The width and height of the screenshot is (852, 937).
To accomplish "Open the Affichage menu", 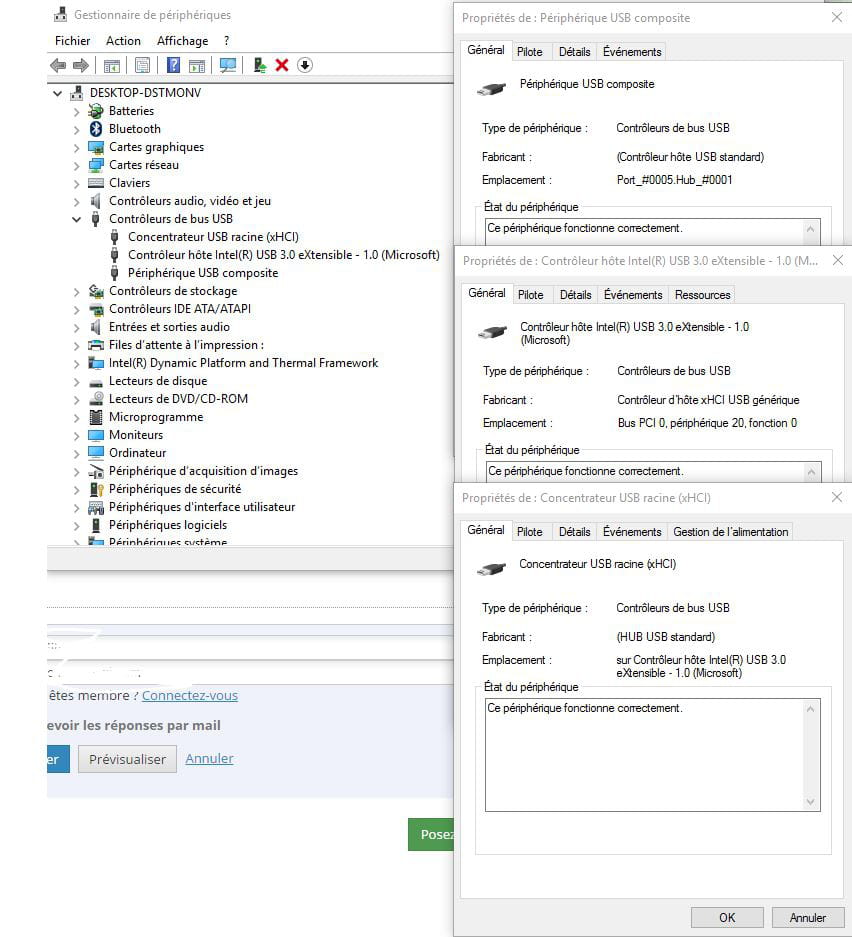I will click(x=182, y=41).
